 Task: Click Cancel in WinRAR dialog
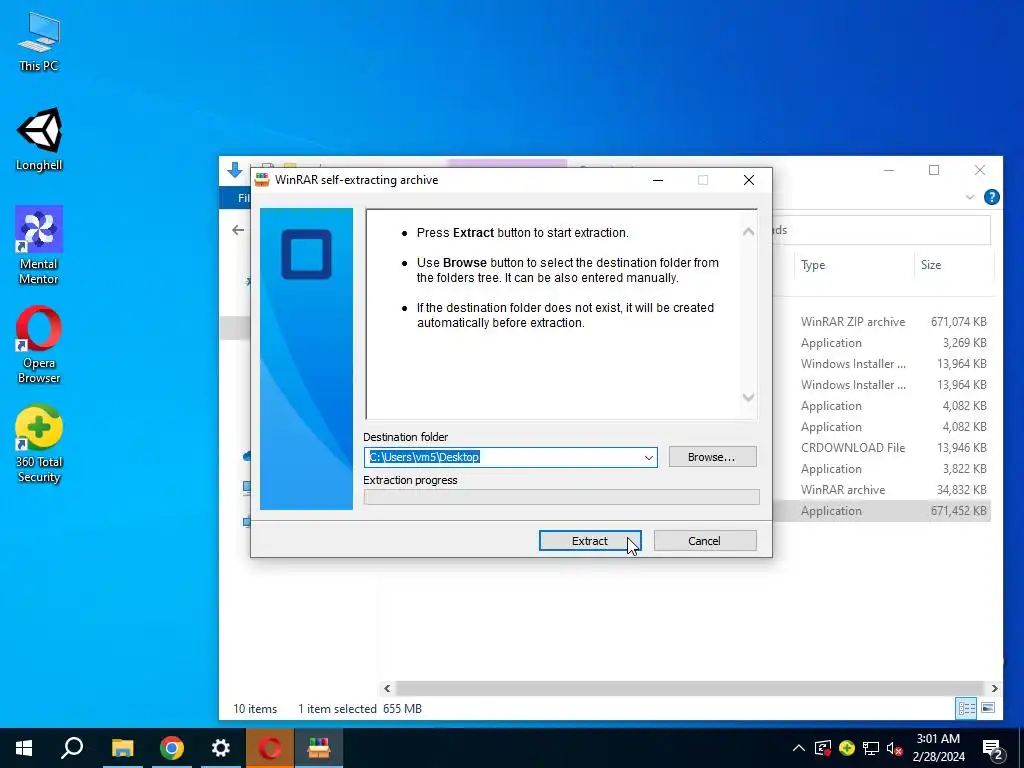(x=705, y=541)
